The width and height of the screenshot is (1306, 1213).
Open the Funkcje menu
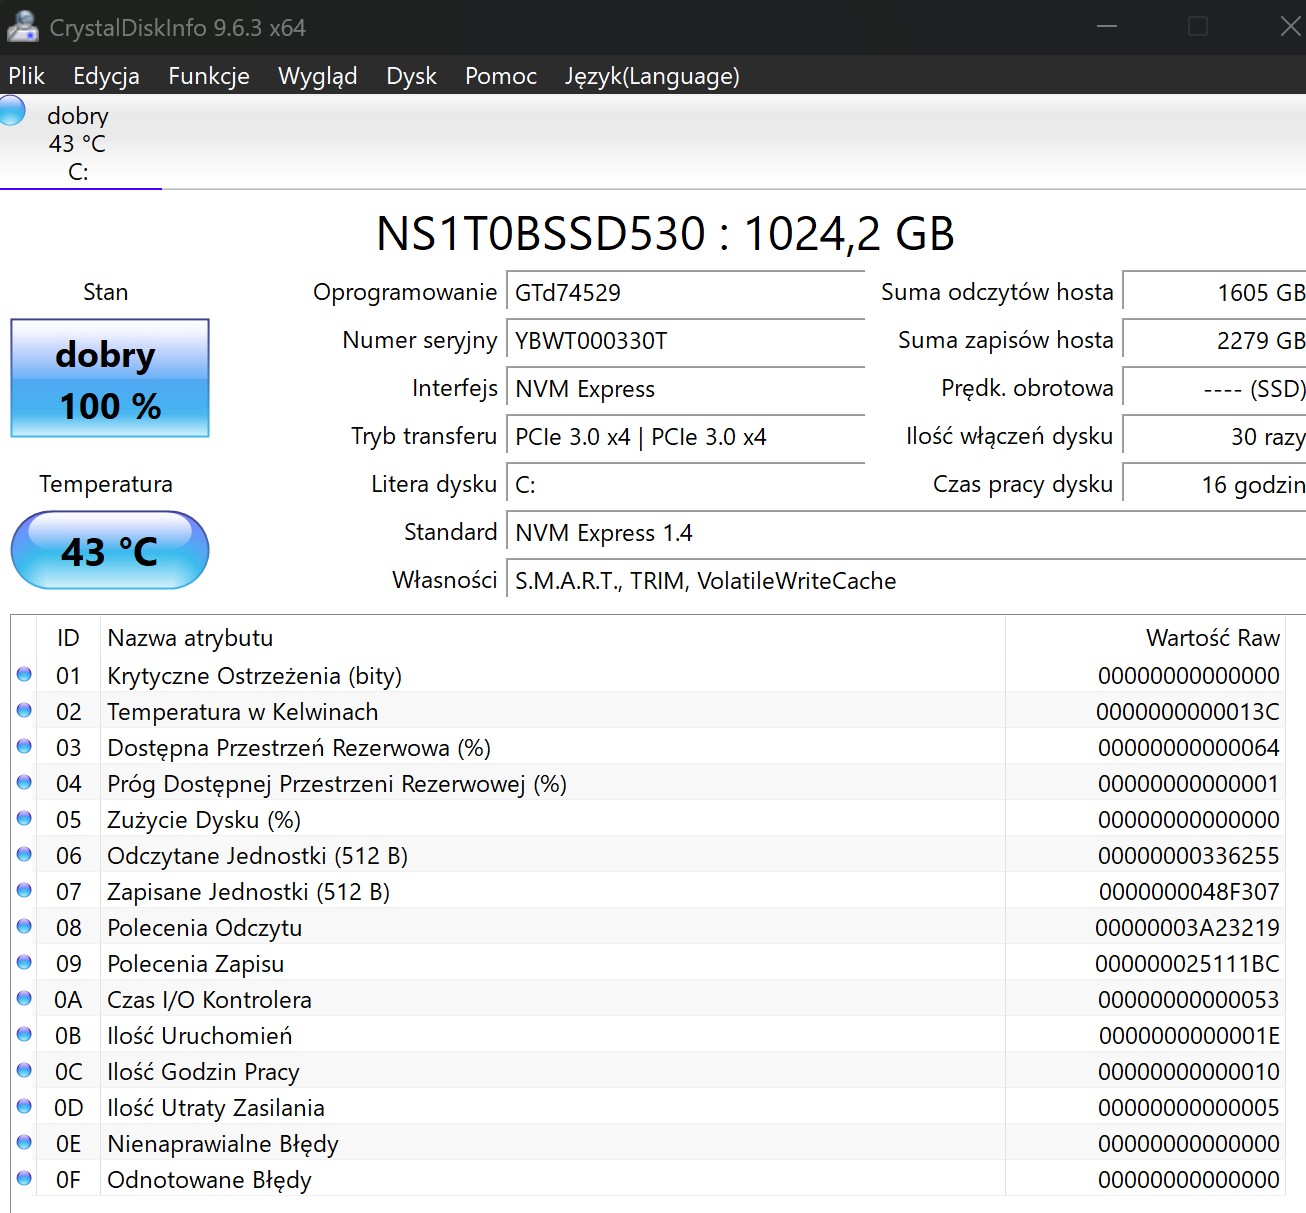[208, 76]
